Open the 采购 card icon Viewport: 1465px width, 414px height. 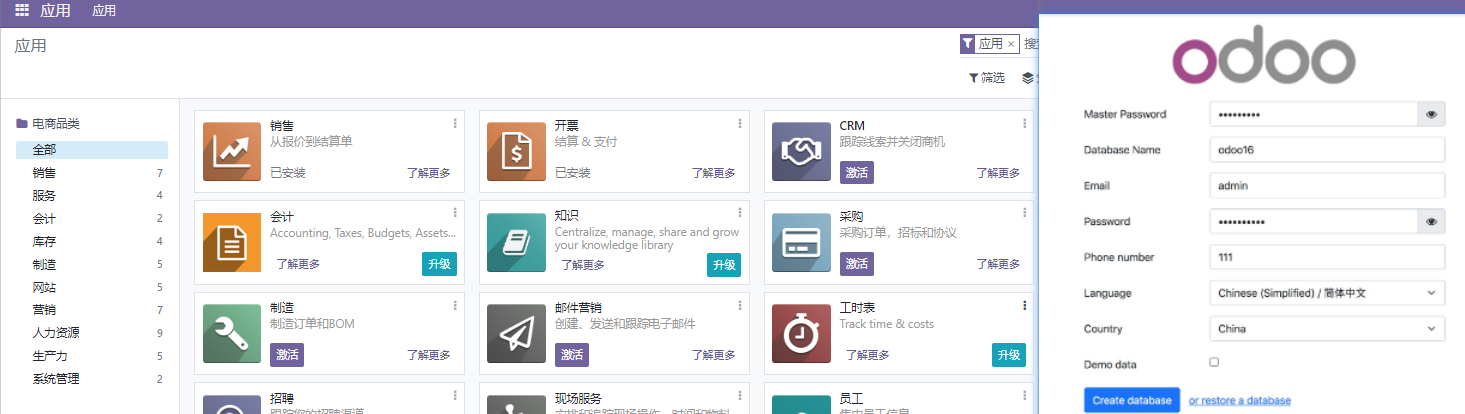pos(802,243)
